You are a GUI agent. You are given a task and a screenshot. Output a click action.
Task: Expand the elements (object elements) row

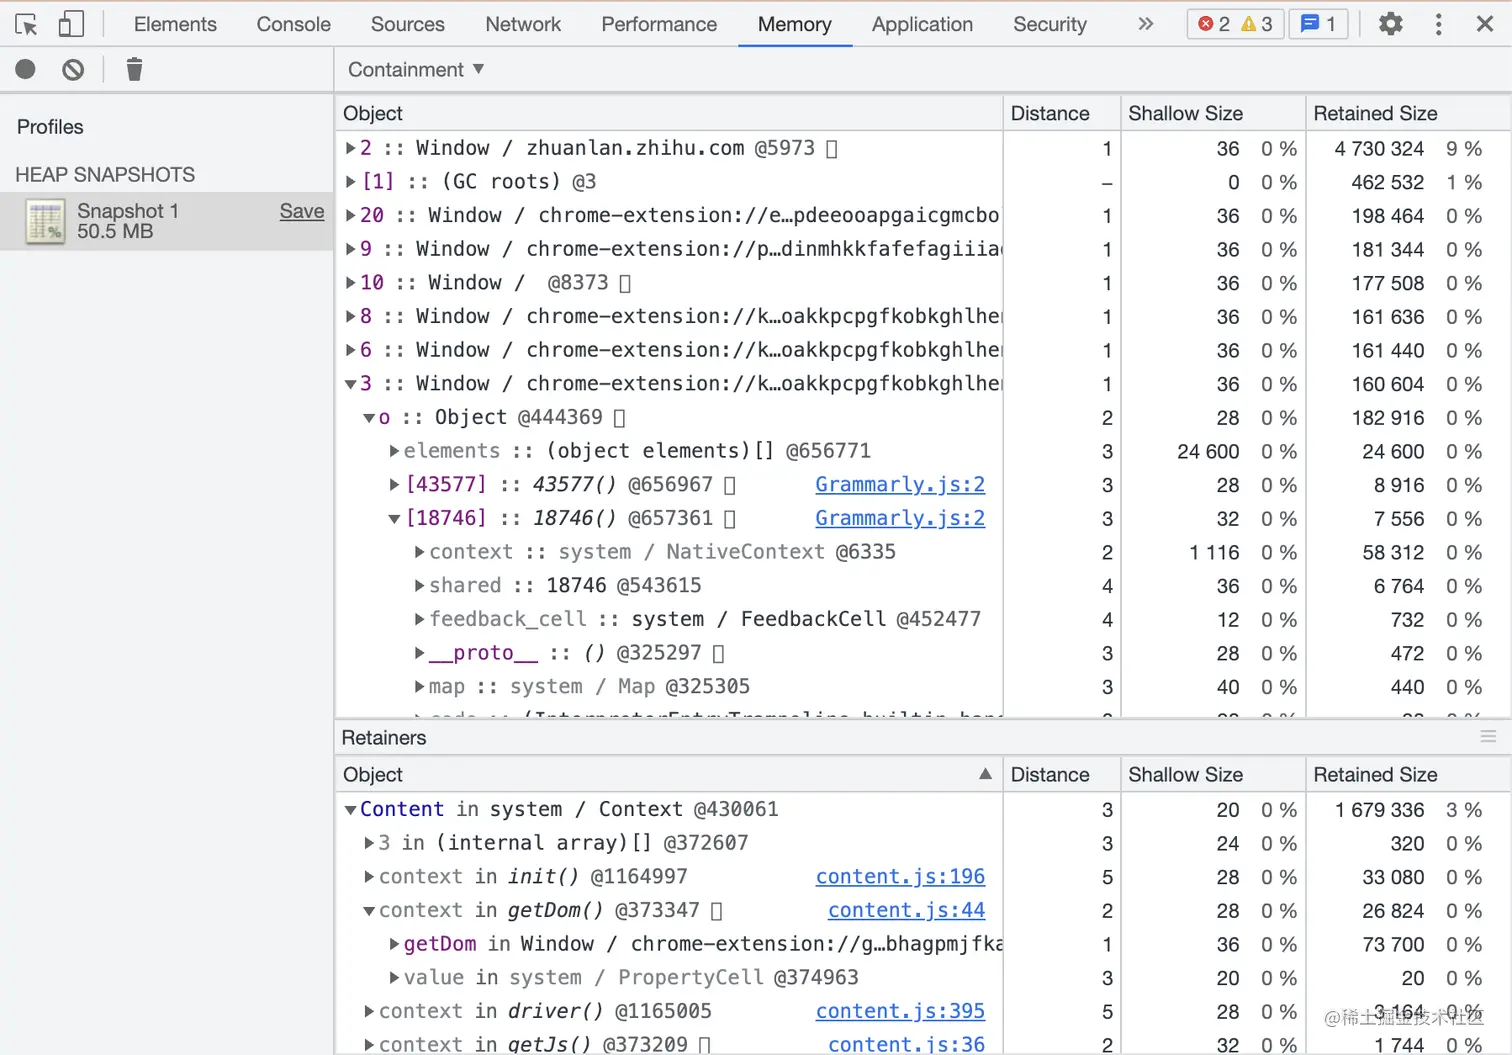395,451
